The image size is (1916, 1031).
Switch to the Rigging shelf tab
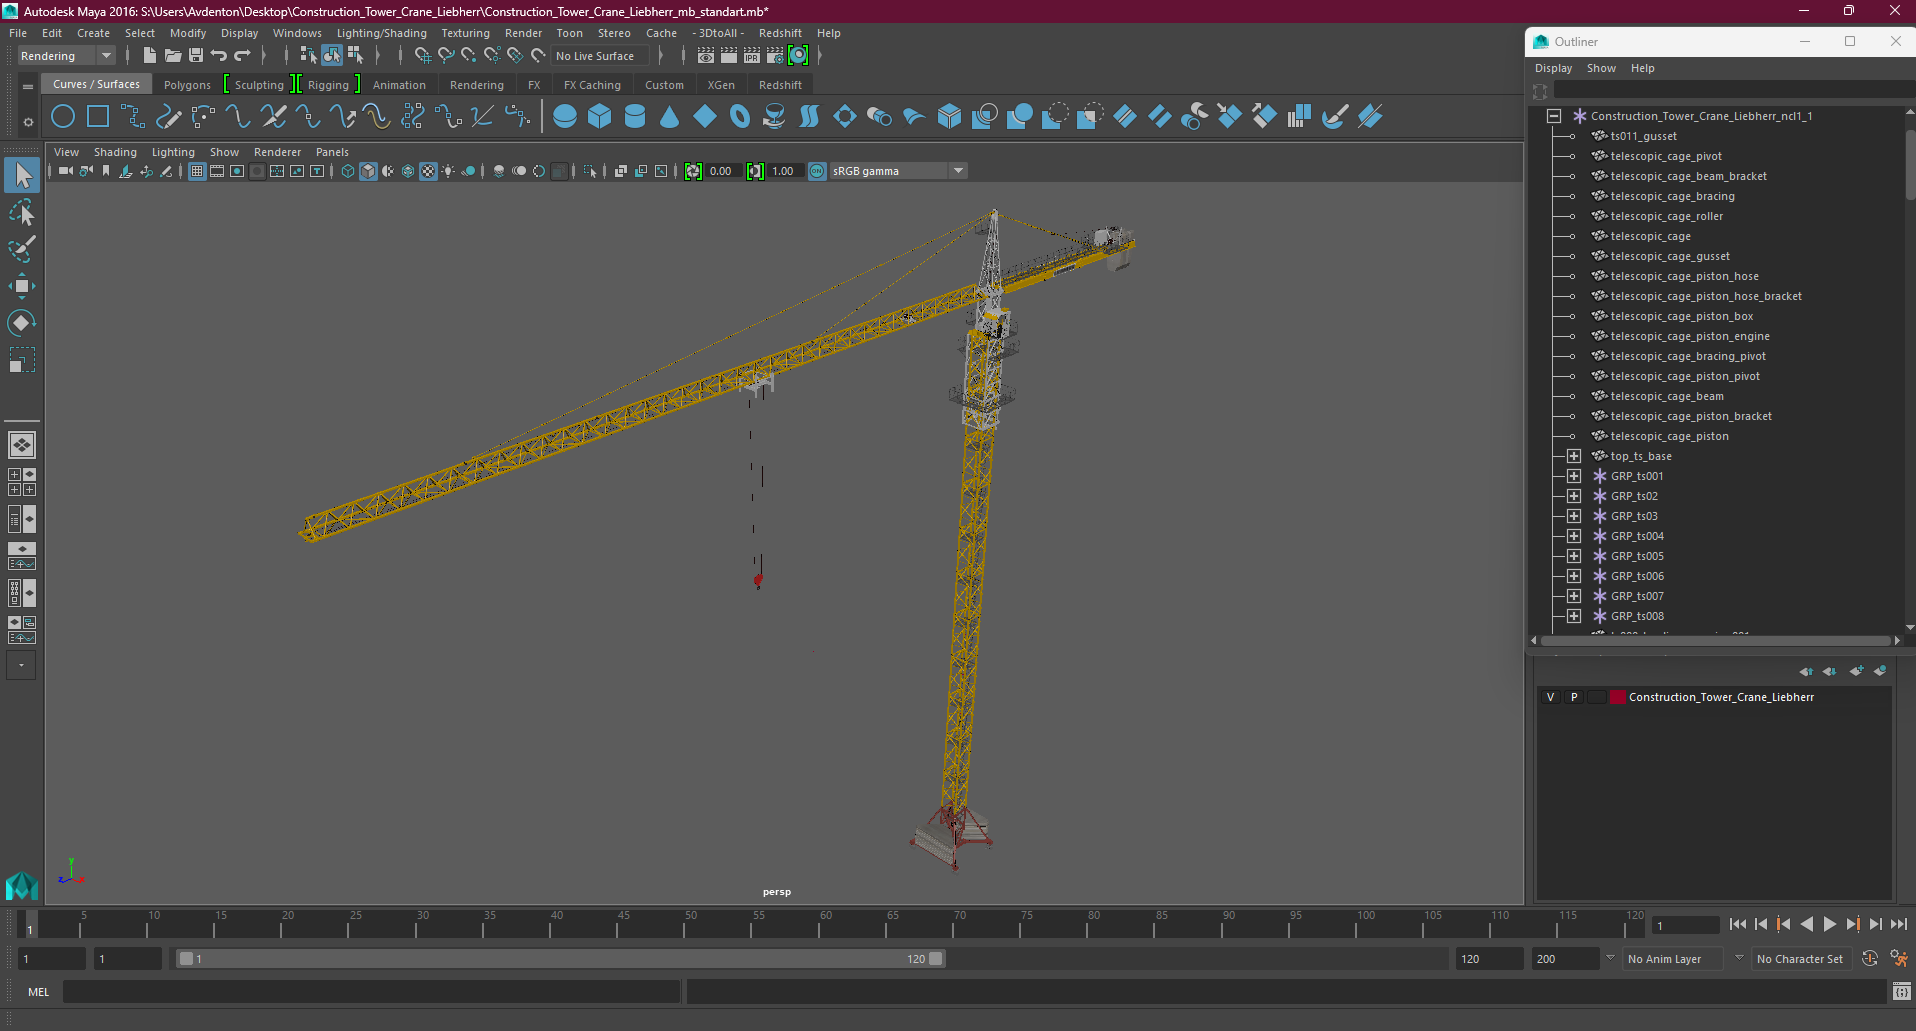click(328, 85)
